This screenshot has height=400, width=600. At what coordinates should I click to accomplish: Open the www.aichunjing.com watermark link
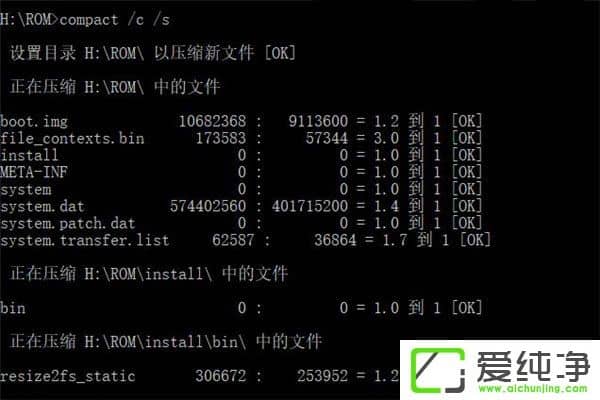click(533, 389)
